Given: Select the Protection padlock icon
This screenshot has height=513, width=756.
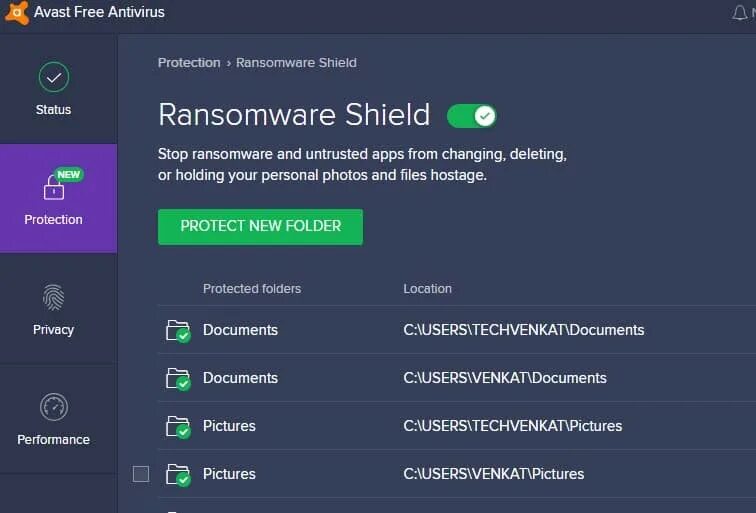Looking at the screenshot, I should pos(54,187).
